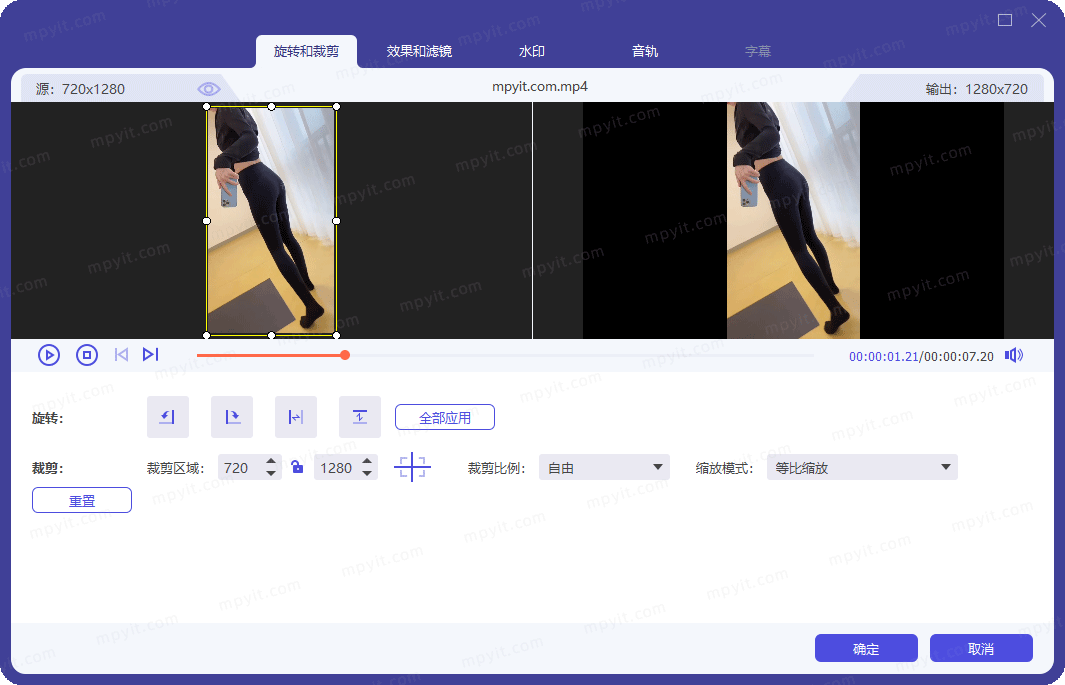Stop the video playback
The height and width of the screenshot is (685, 1065).
pos(87,355)
